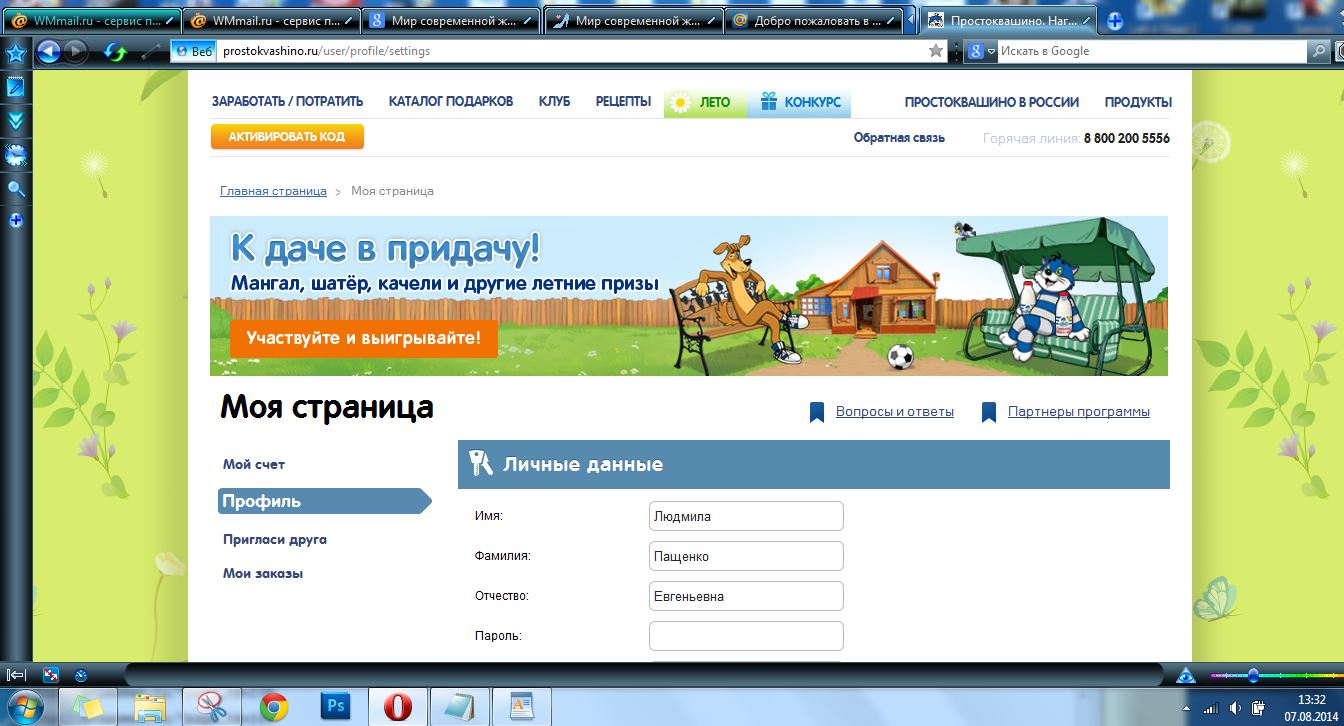This screenshot has width=1344, height=726.
Task: Click the magnifier button in Google search box
Action: coord(1320,51)
